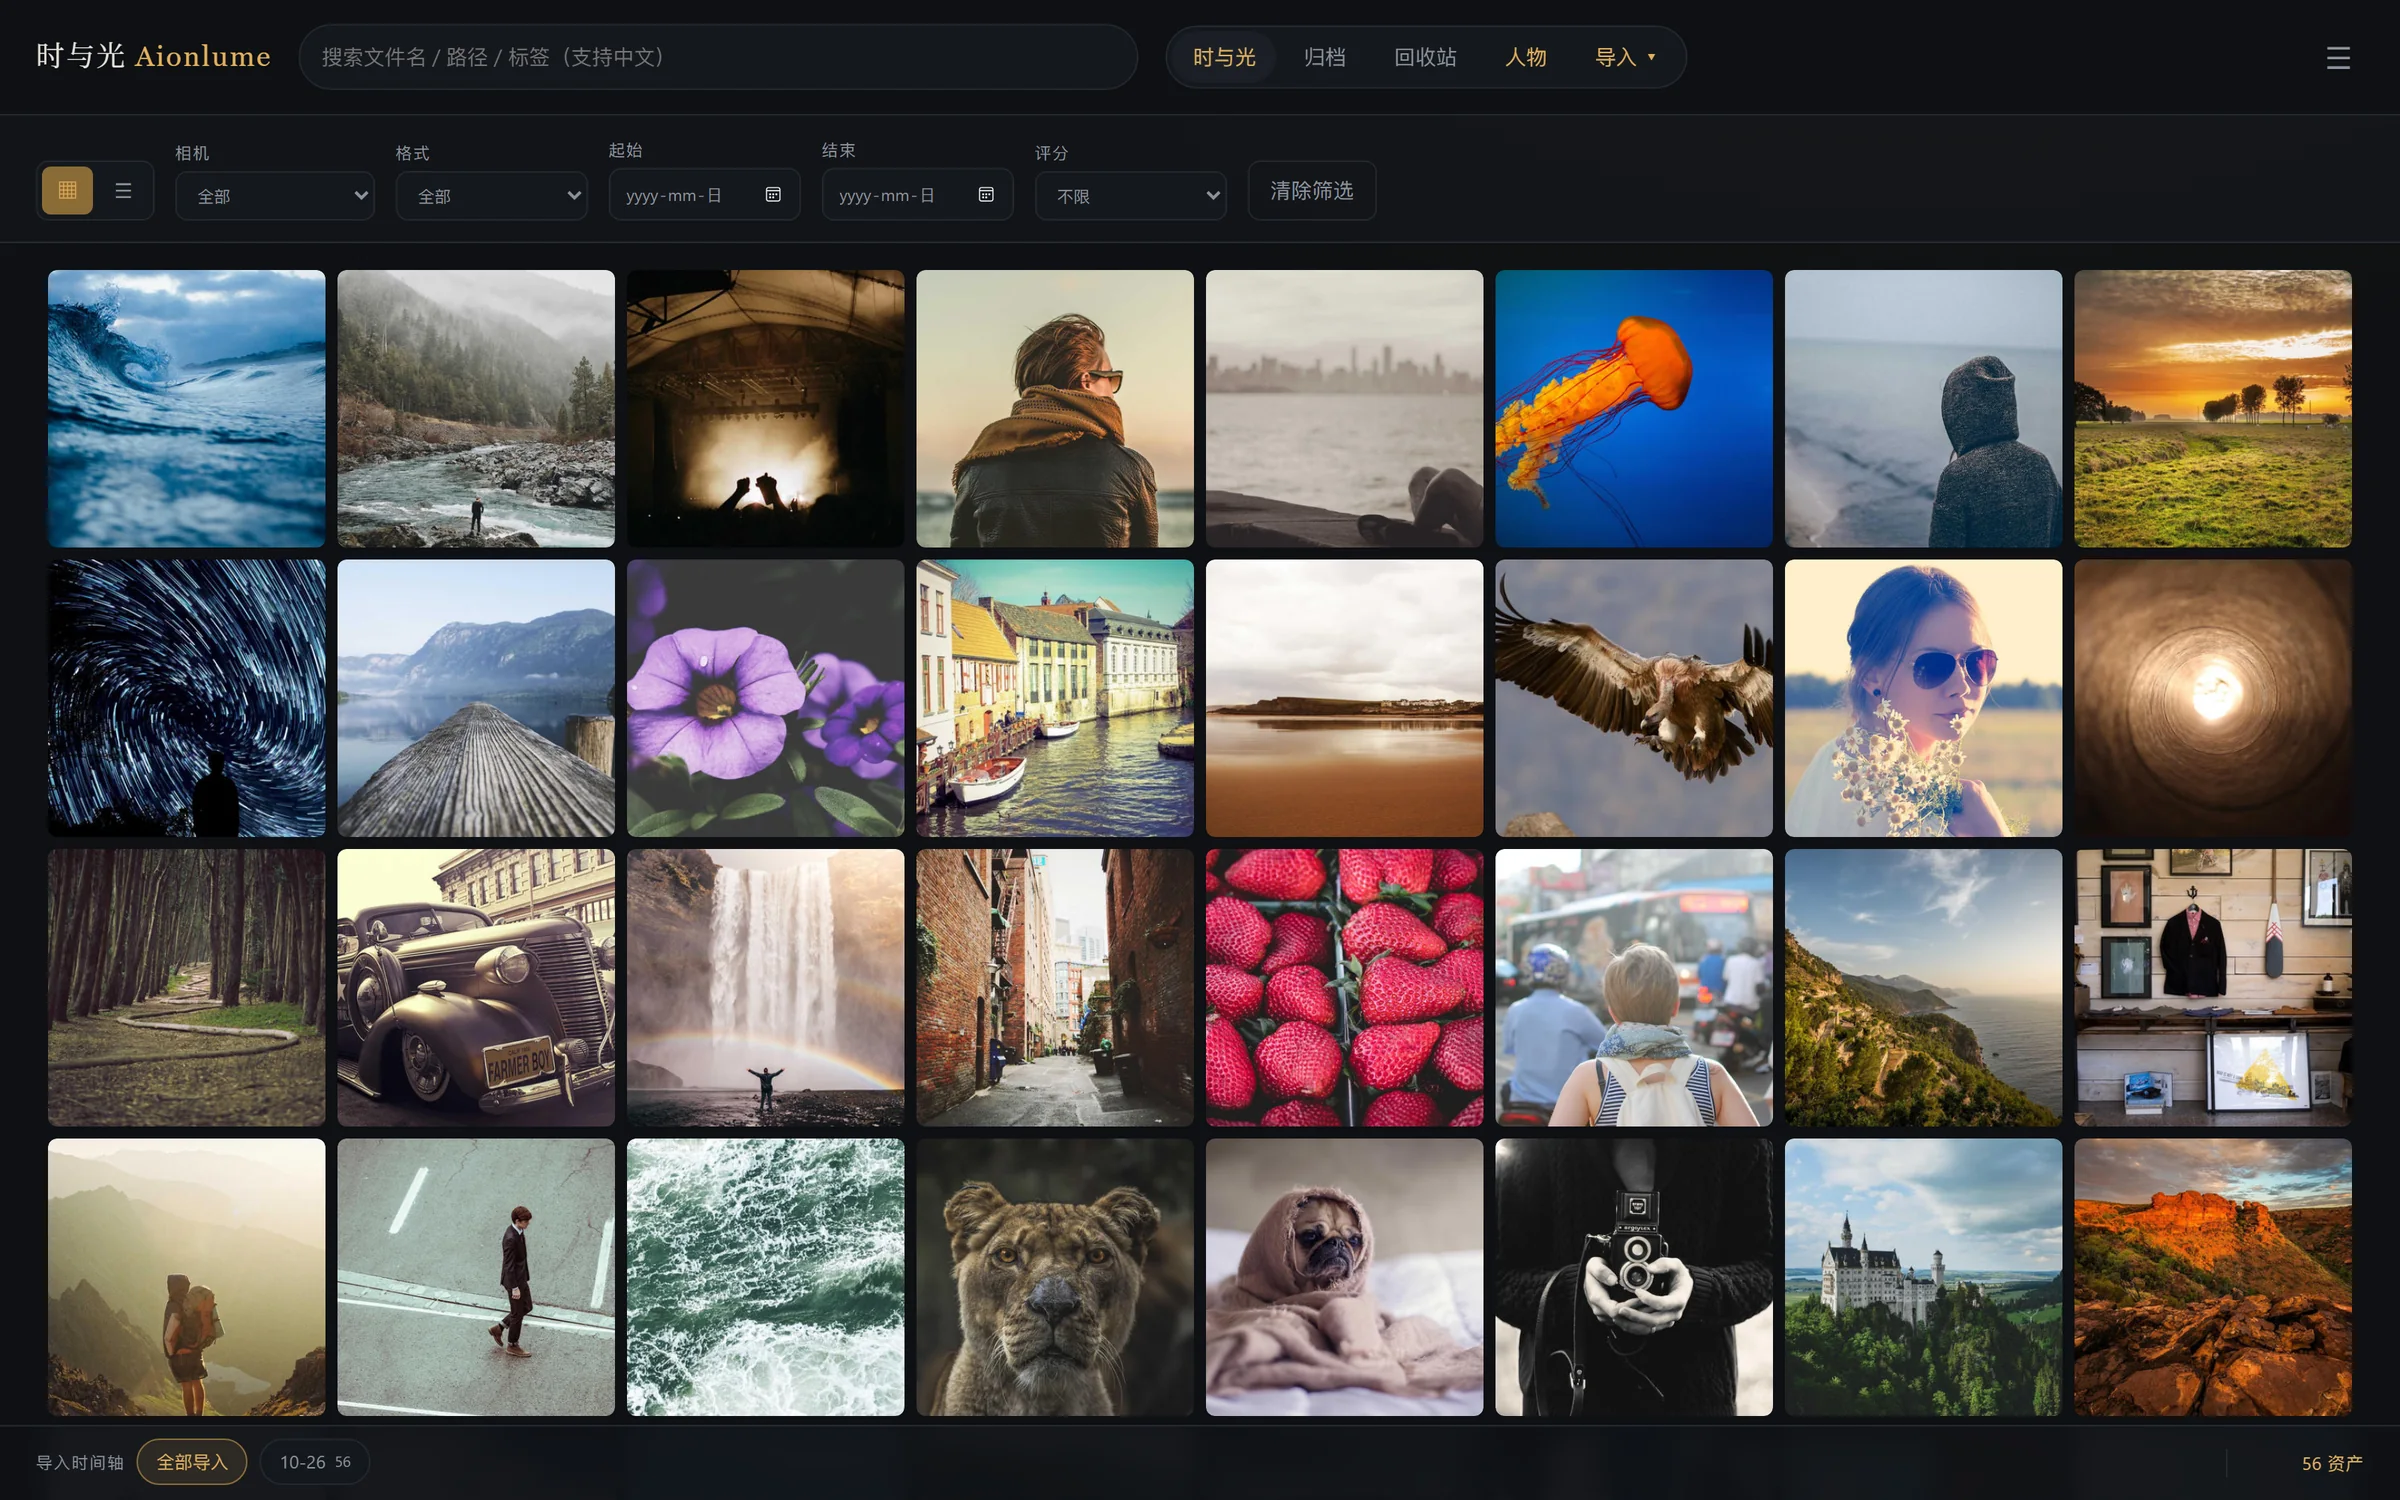Switch to grid view mode

coord(67,190)
